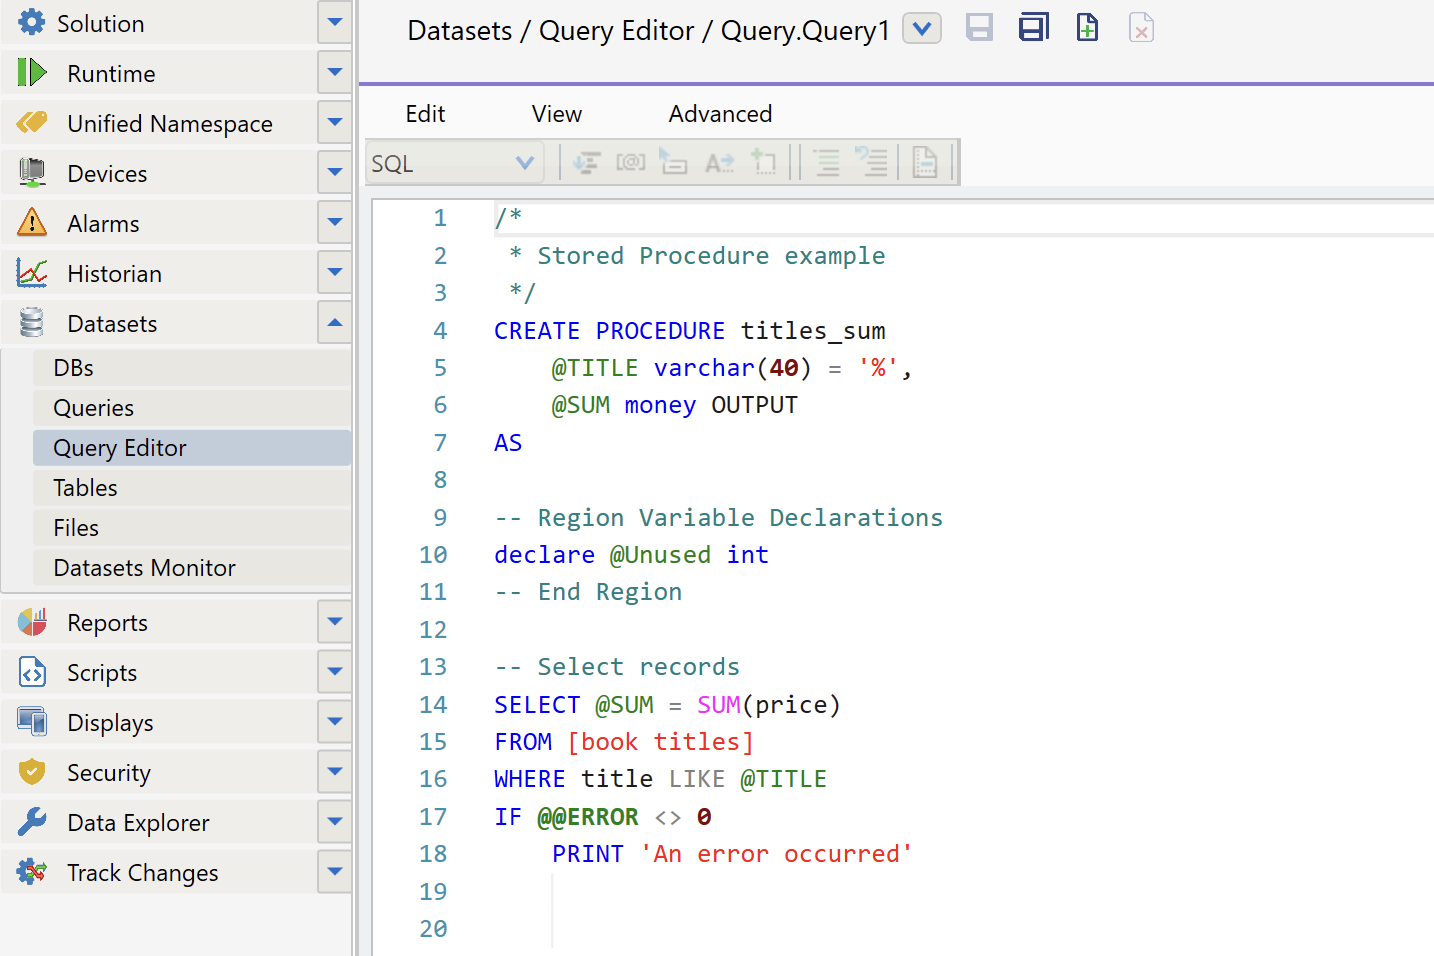This screenshot has width=1434, height=956.
Task: Open the Query.Query1 selector dropdown
Action: click(x=922, y=29)
